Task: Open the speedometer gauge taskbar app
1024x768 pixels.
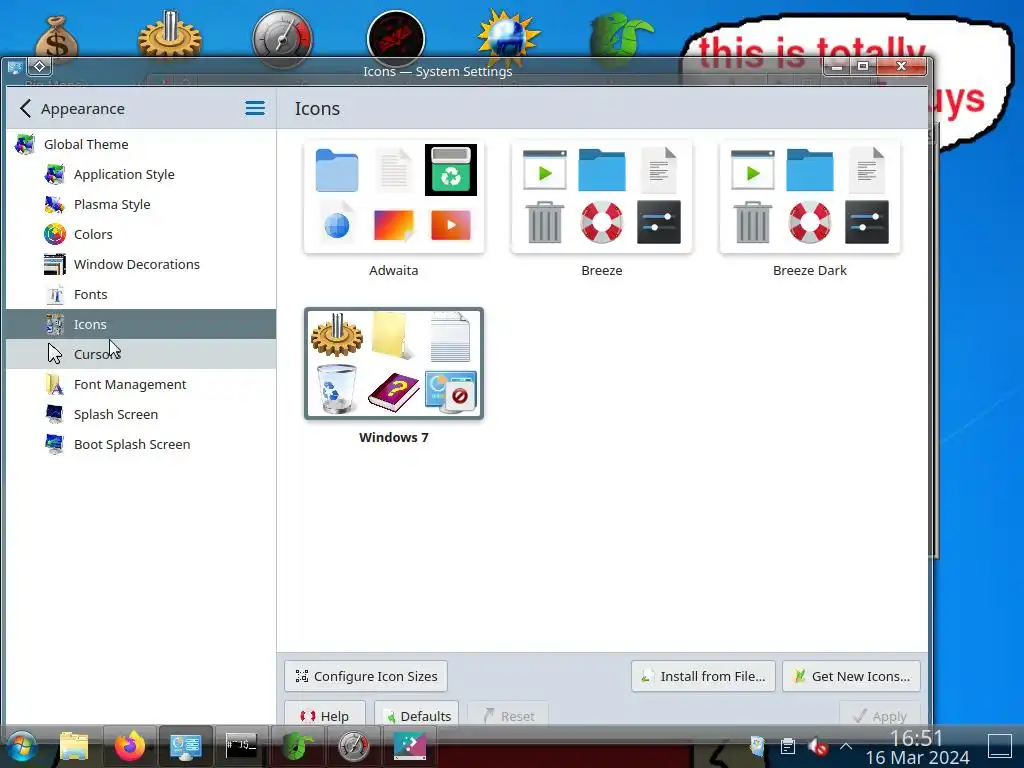Action: click(353, 746)
